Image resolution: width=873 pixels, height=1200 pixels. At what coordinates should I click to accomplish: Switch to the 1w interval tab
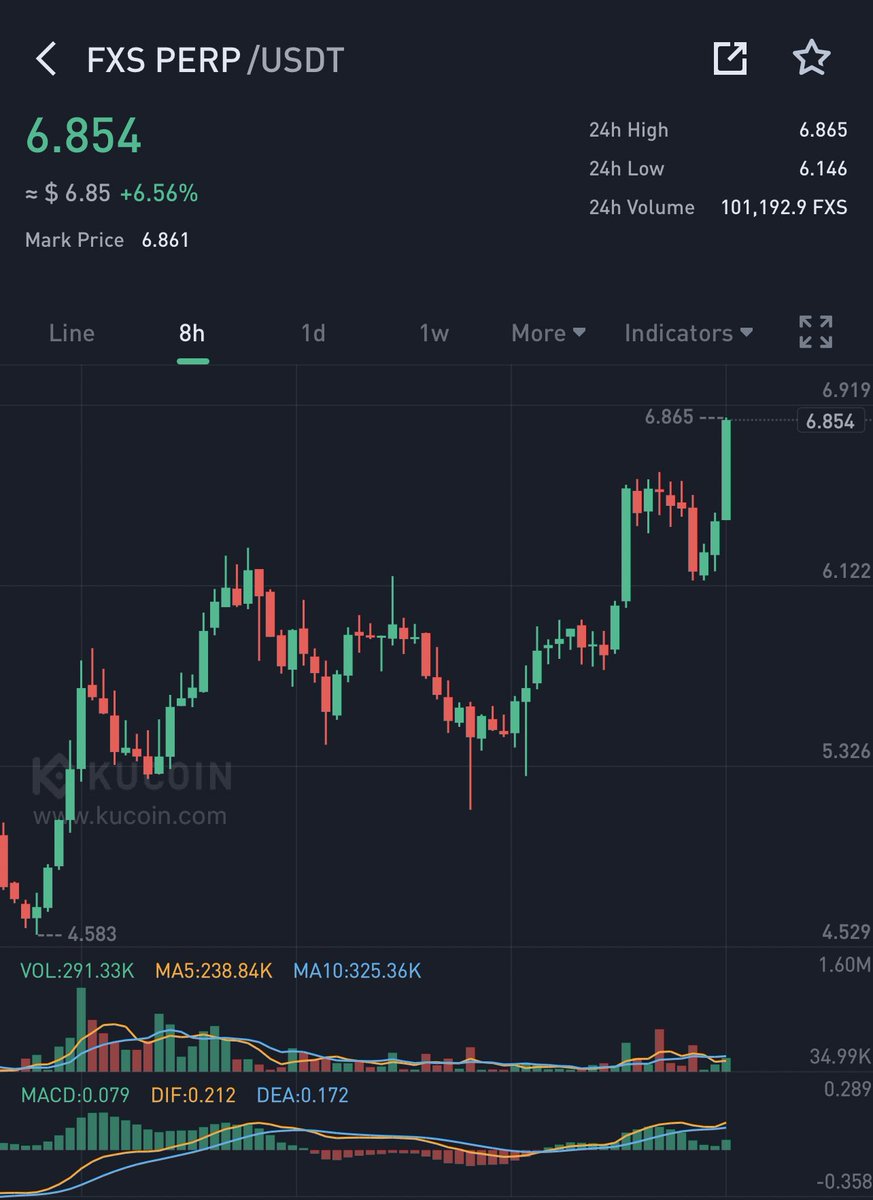click(434, 333)
